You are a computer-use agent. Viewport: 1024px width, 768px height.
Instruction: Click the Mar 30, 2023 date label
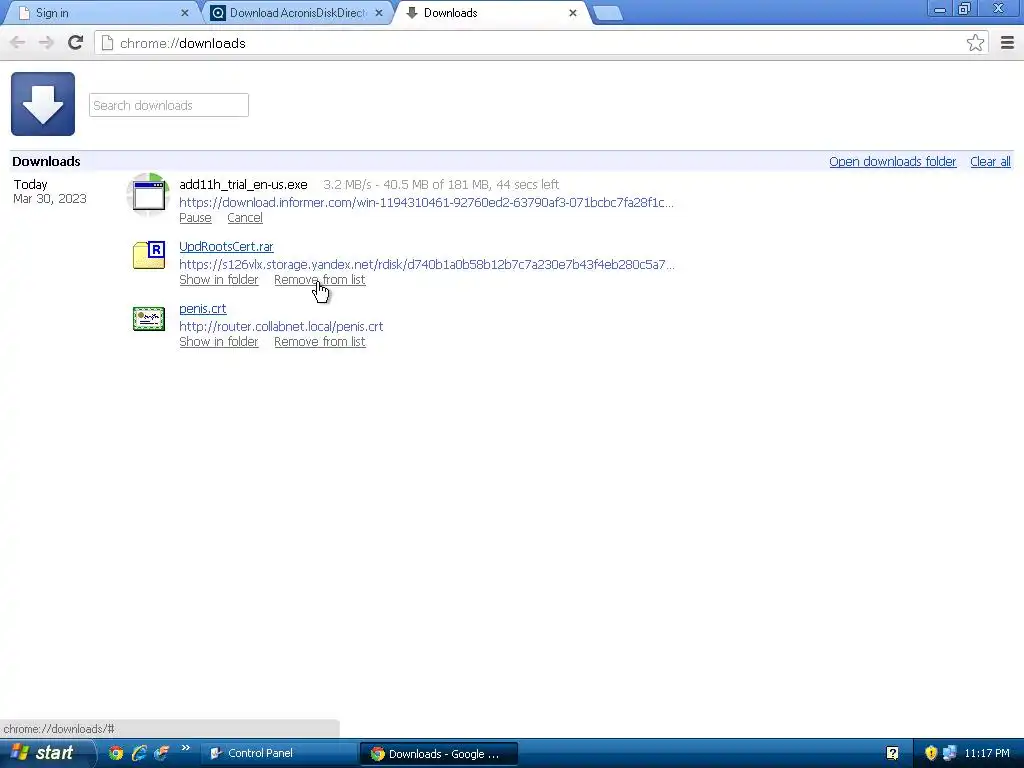coord(50,199)
